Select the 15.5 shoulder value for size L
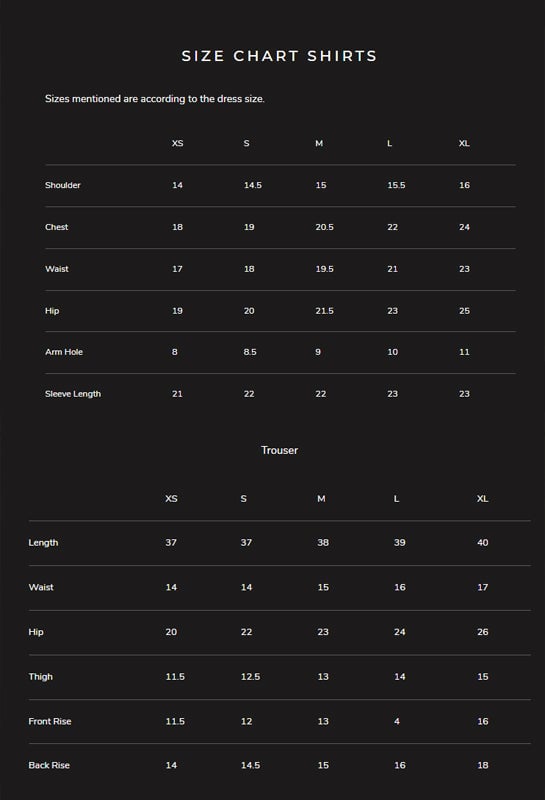The height and width of the screenshot is (800, 545). [397, 185]
